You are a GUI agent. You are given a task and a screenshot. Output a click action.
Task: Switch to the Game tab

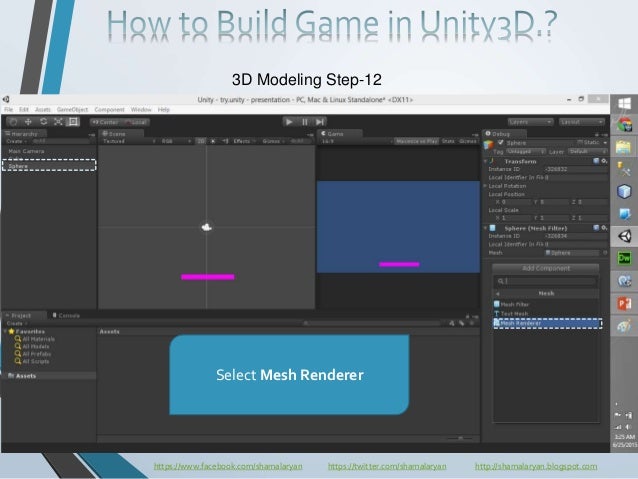pyautogui.click(x=339, y=133)
